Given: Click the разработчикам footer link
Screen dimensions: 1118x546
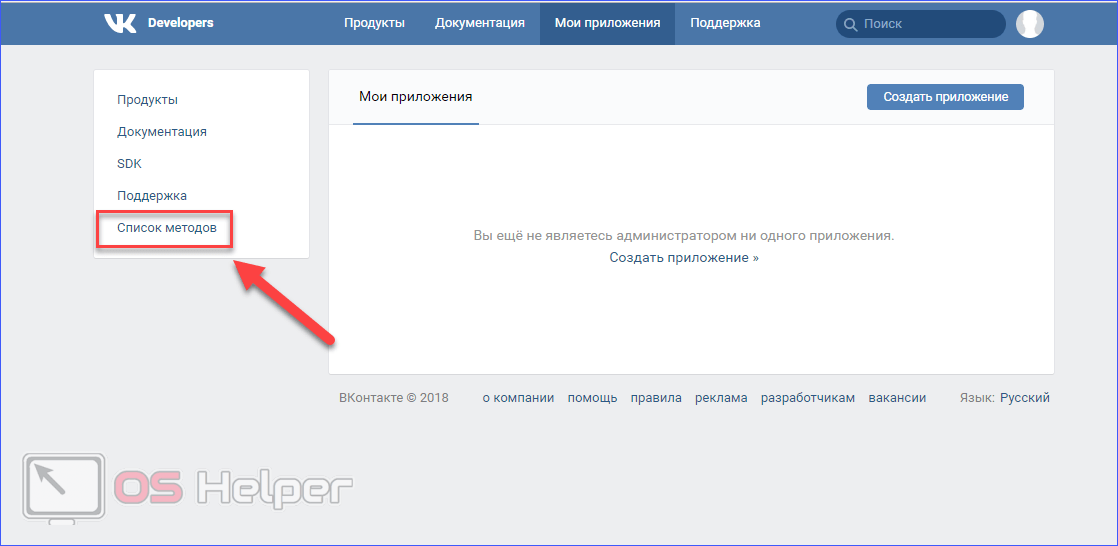Looking at the screenshot, I should [807, 398].
